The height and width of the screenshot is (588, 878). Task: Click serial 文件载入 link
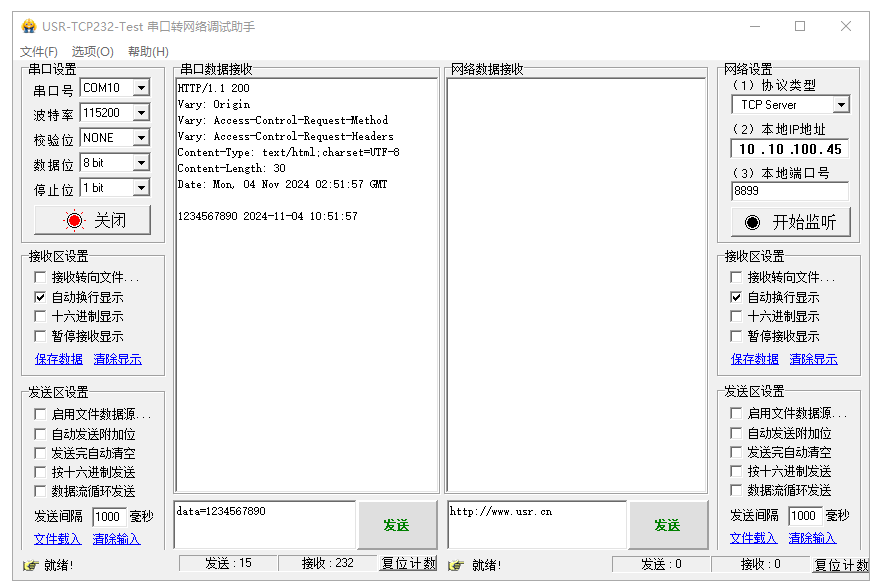(x=58, y=539)
